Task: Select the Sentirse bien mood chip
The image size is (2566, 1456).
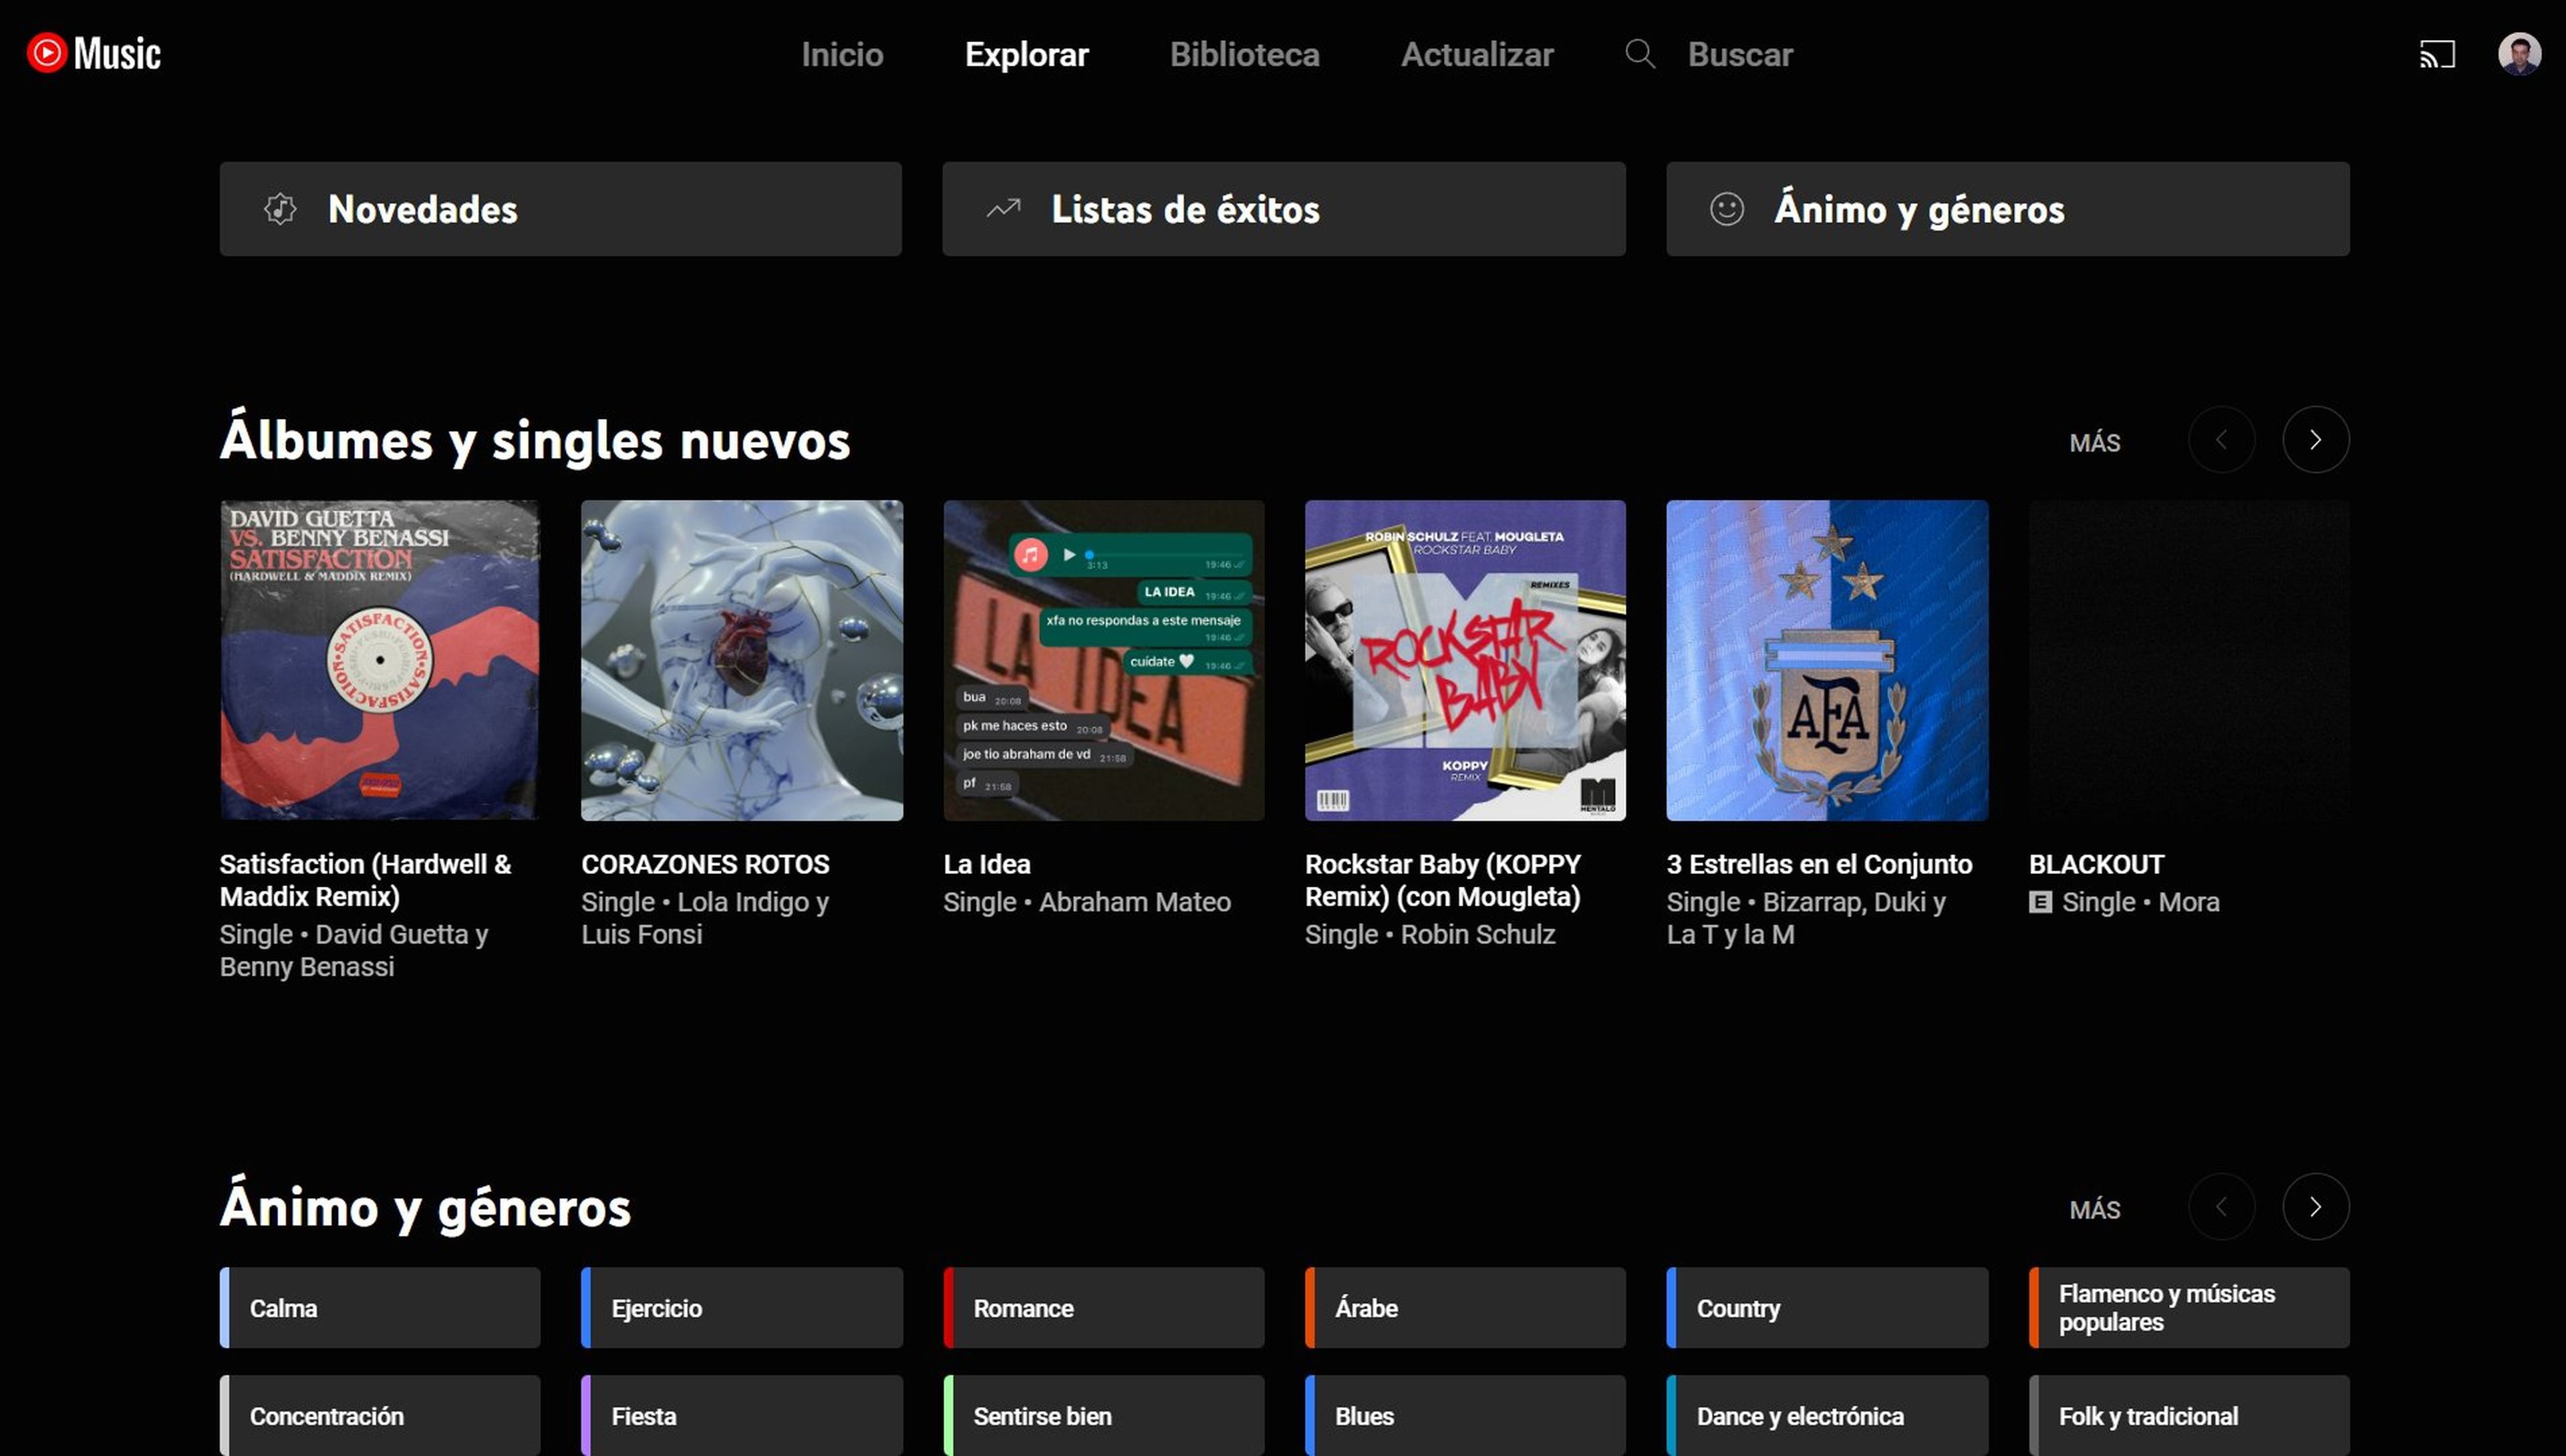Action: tap(1104, 1416)
